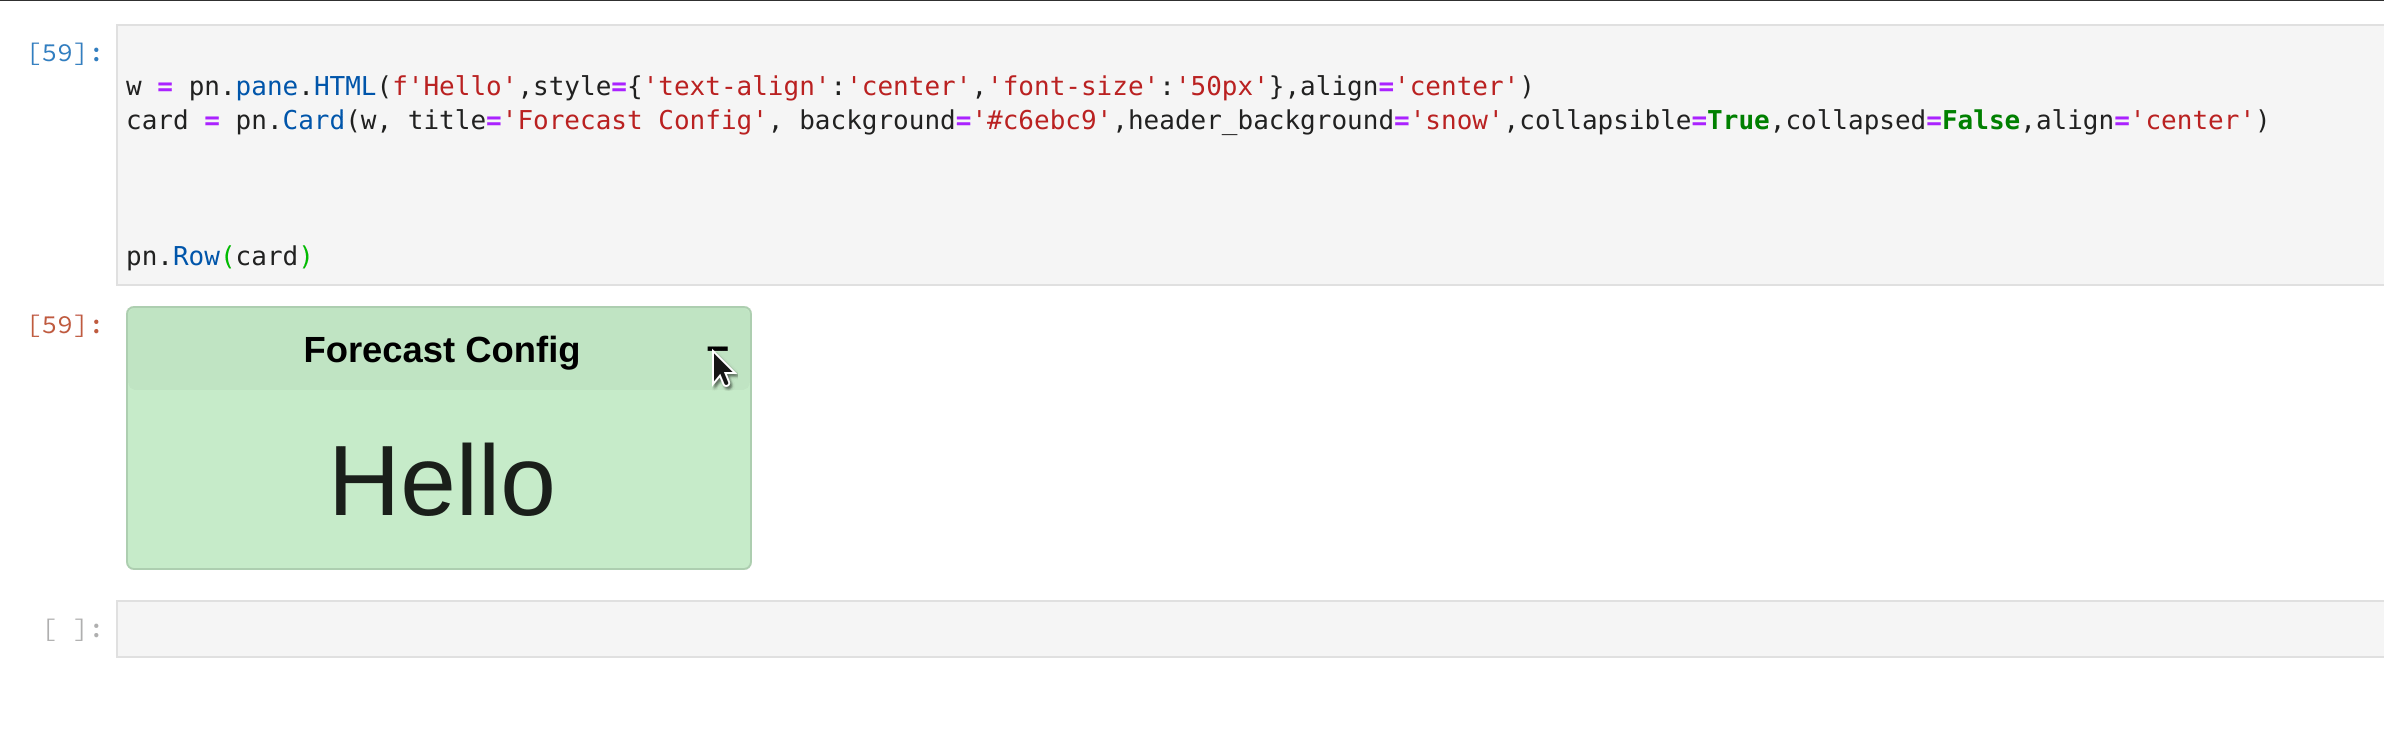Click the '#c6ebc9' background color value

pyautogui.click(x=1041, y=120)
